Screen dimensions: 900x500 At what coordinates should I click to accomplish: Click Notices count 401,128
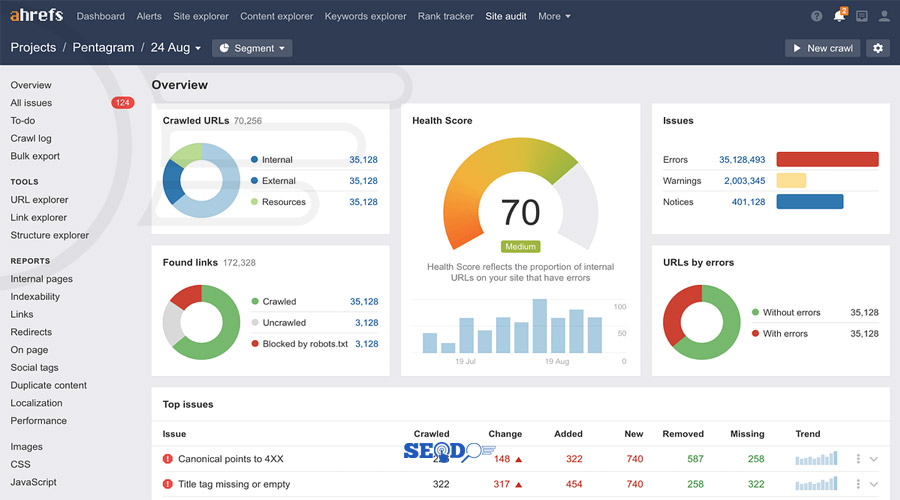pyautogui.click(x=748, y=202)
